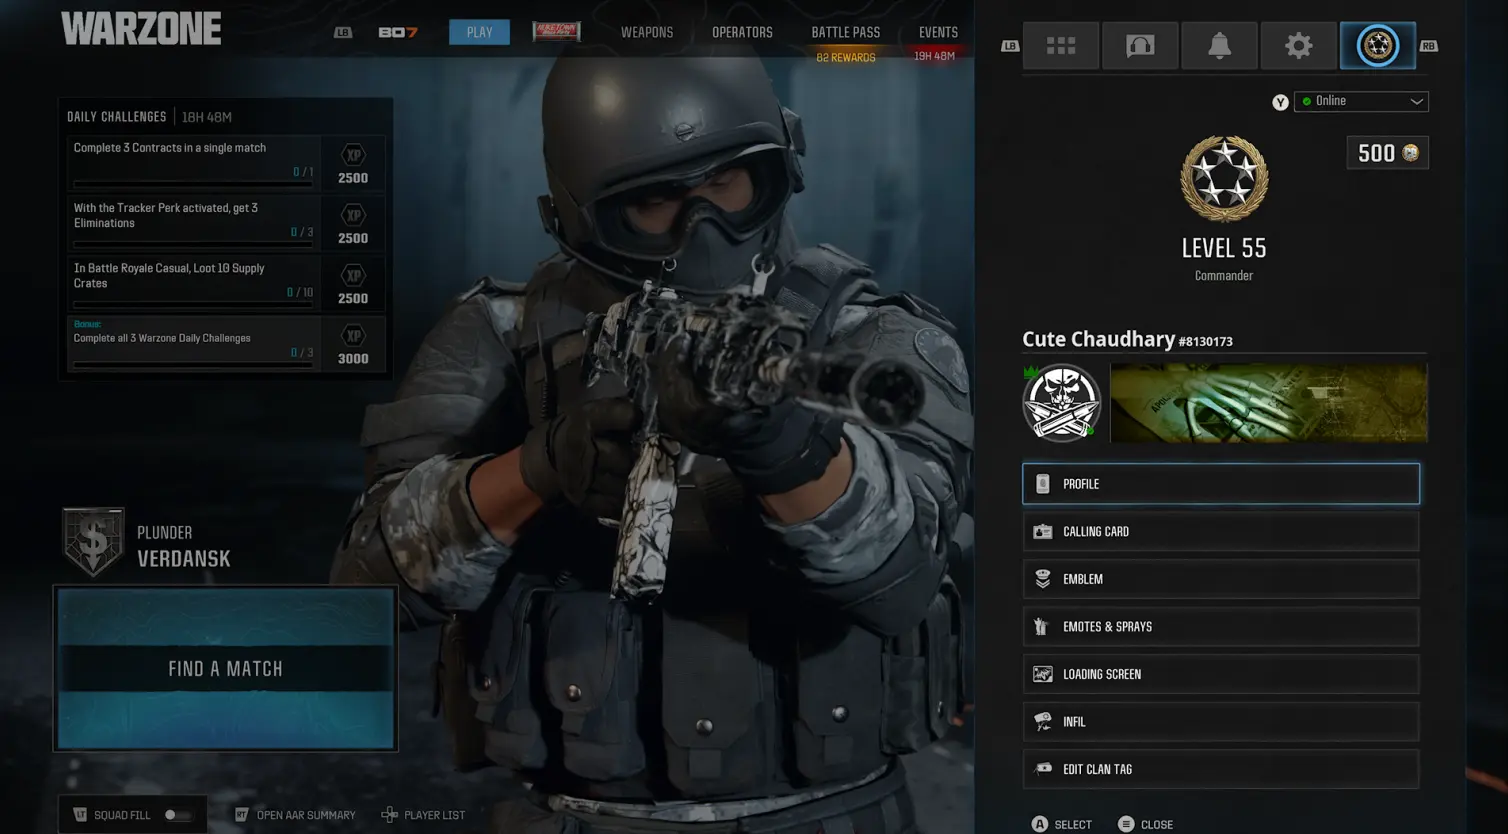Open the Online status dropdown
This screenshot has height=834, width=1508.
tap(1361, 102)
